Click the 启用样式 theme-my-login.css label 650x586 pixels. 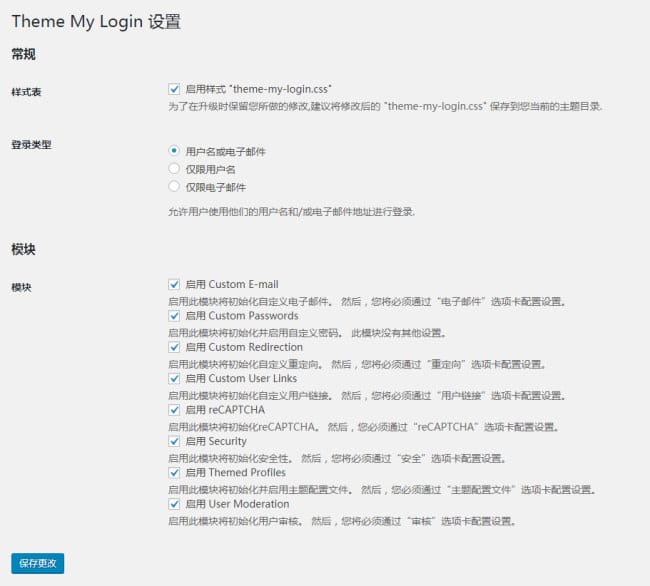click(x=258, y=89)
